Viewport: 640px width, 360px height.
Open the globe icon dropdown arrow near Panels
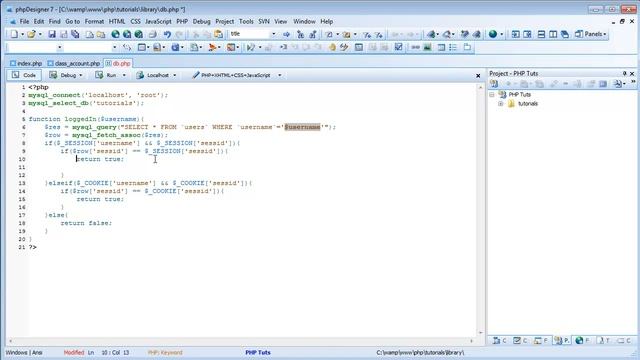tap(502, 34)
